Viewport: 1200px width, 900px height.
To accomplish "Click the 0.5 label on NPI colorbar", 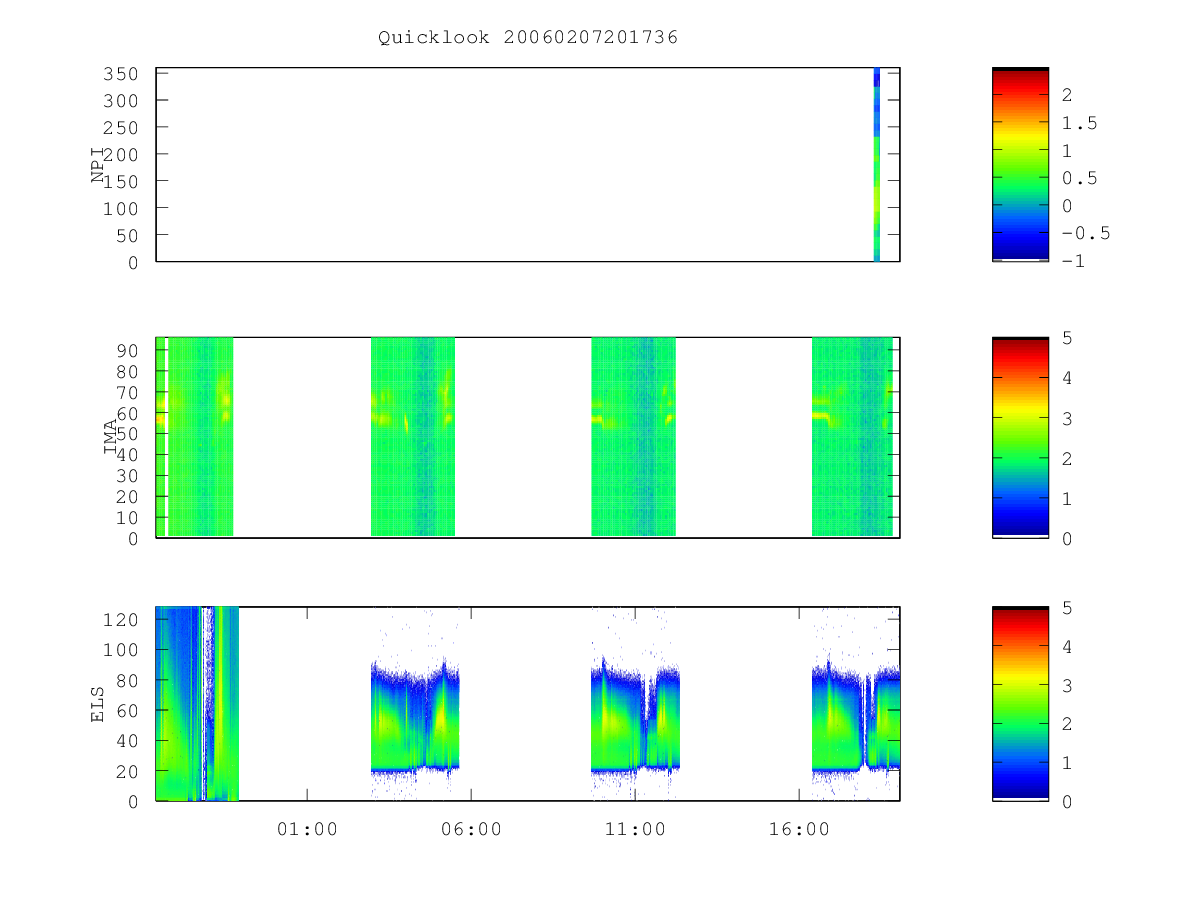I will (1080, 178).
